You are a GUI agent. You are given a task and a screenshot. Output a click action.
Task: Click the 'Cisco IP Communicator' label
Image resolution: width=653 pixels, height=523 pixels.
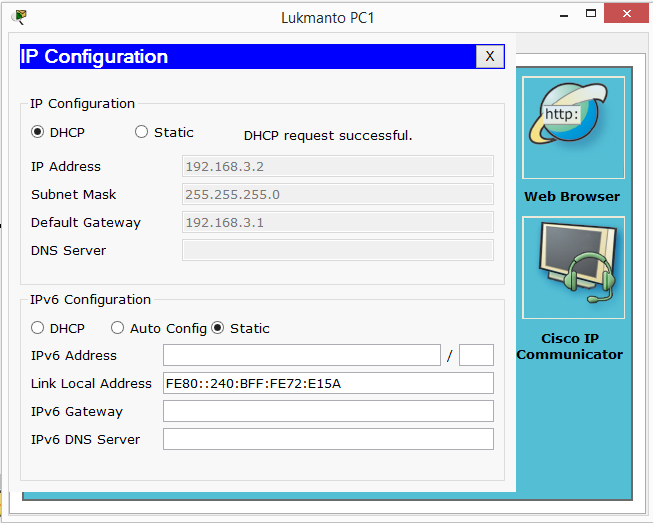pyautogui.click(x=570, y=346)
